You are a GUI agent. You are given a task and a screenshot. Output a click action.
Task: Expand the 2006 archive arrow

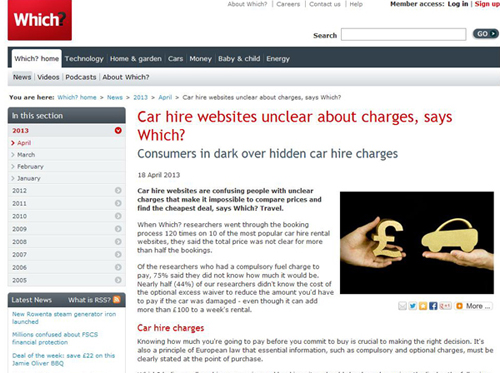pyautogui.click(x=118, y=267)
